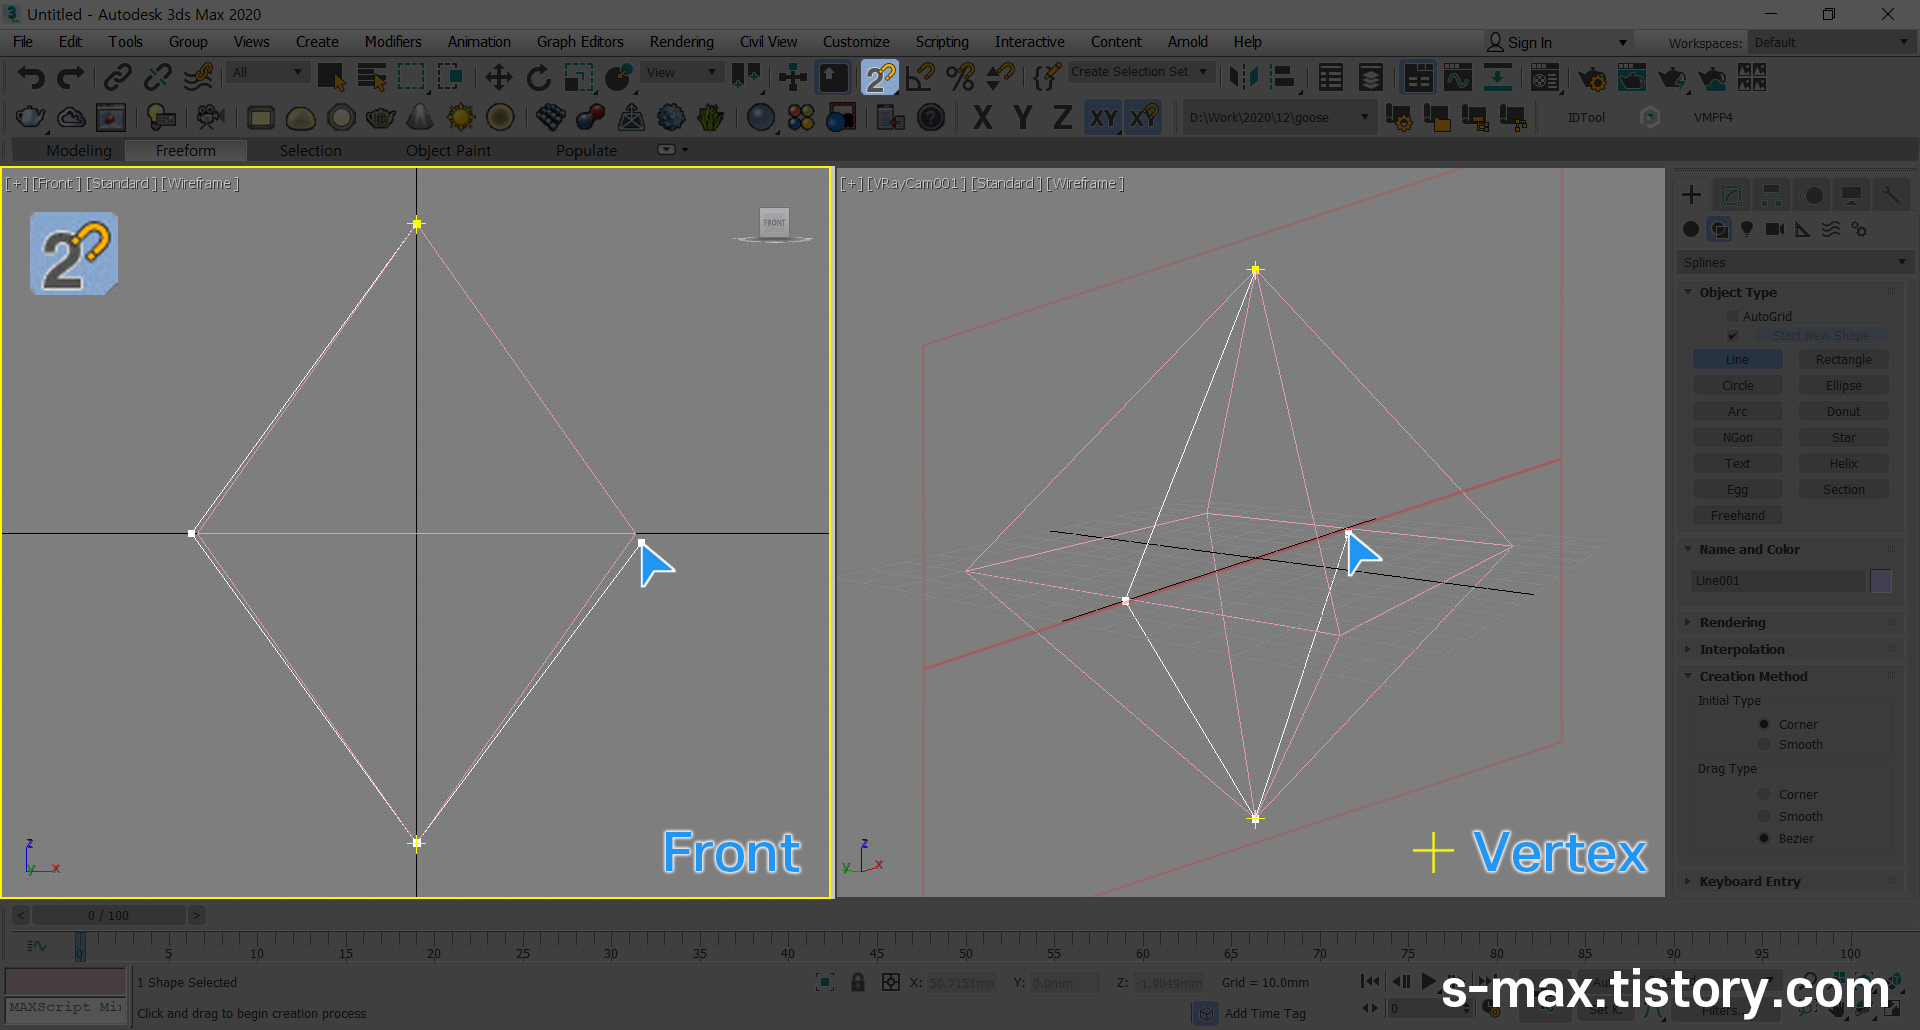Toggle the 2D Snaps button in toolbar

[x=880, y=77]
